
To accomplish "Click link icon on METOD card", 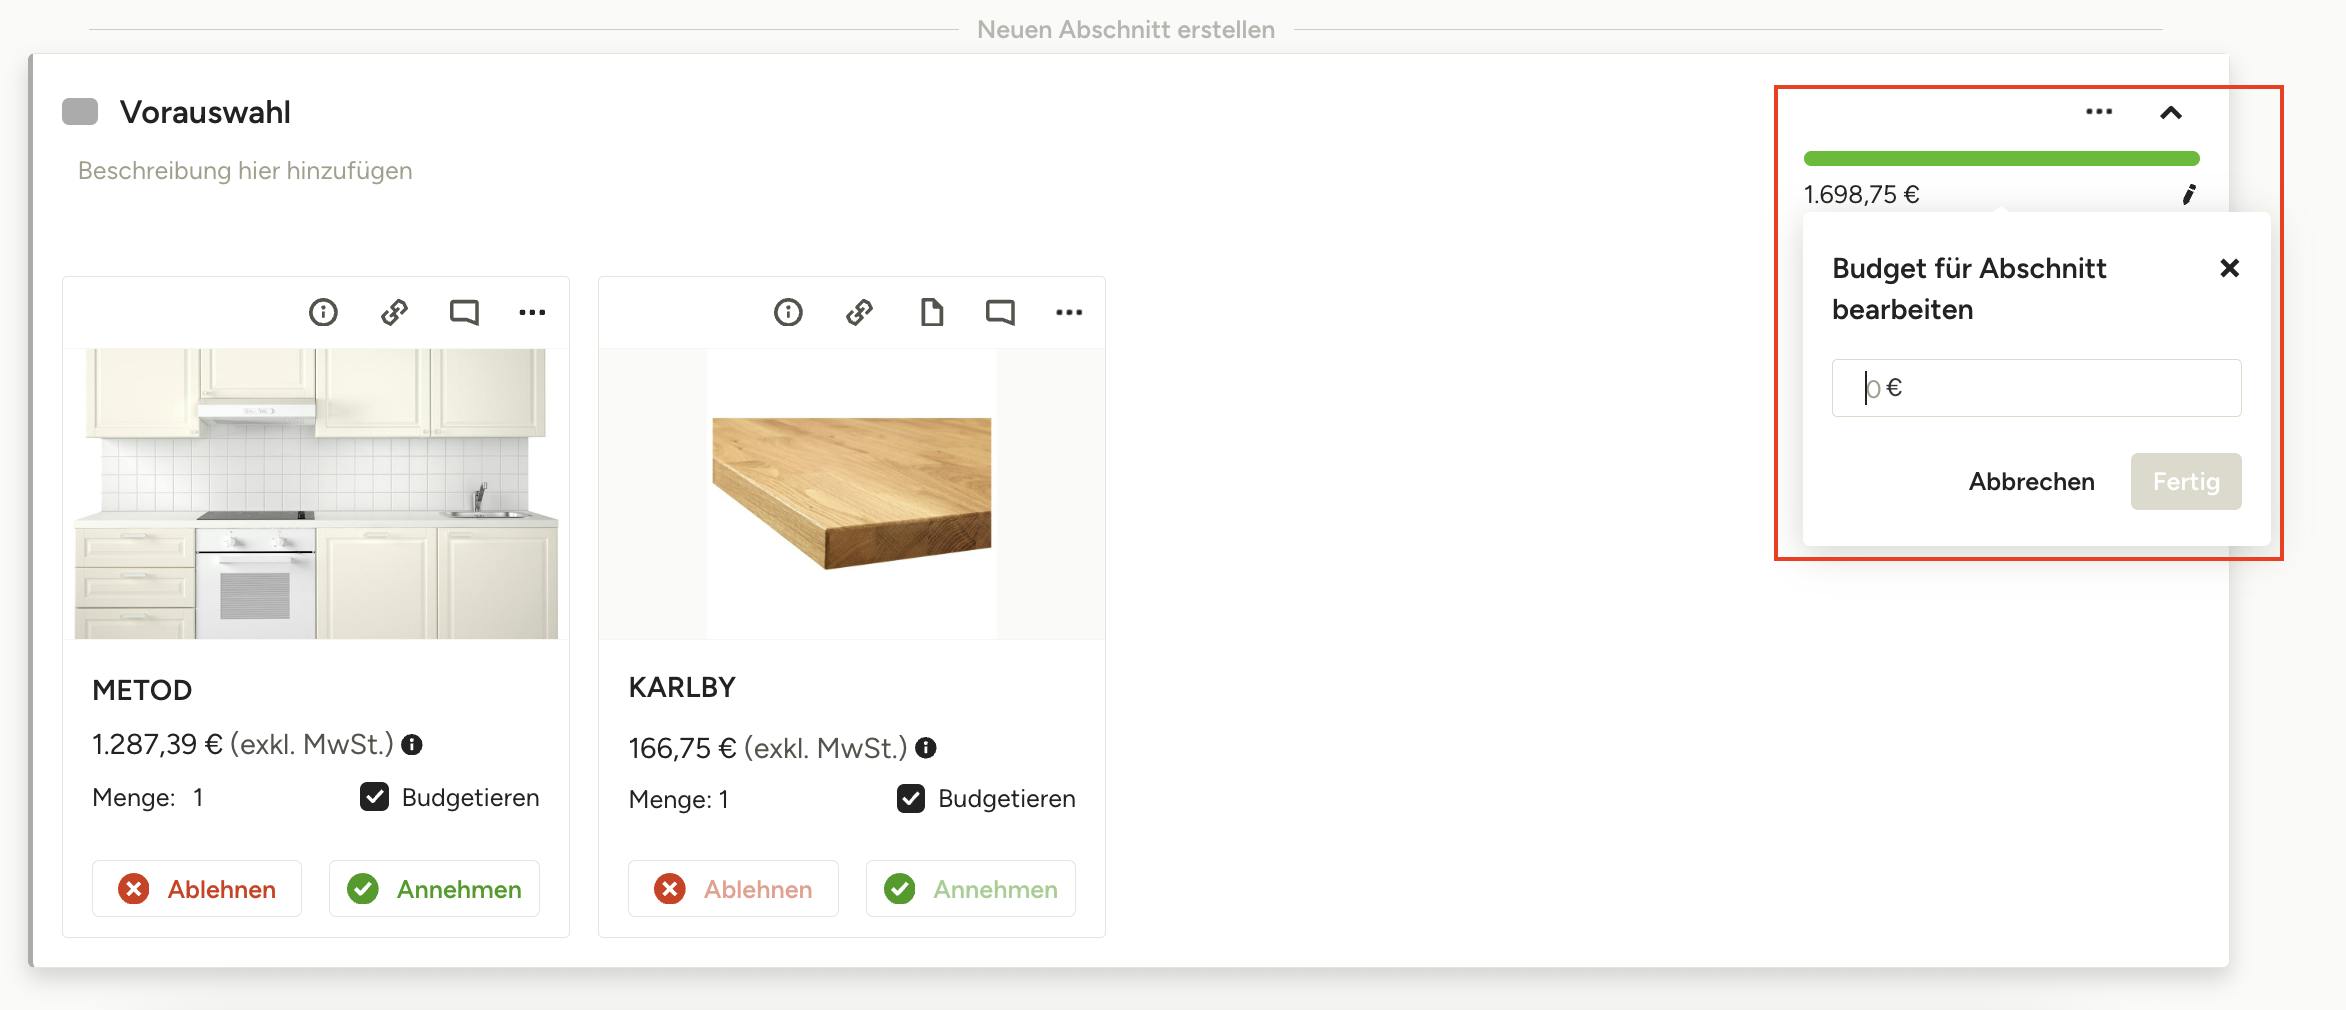I will (394, 313).
